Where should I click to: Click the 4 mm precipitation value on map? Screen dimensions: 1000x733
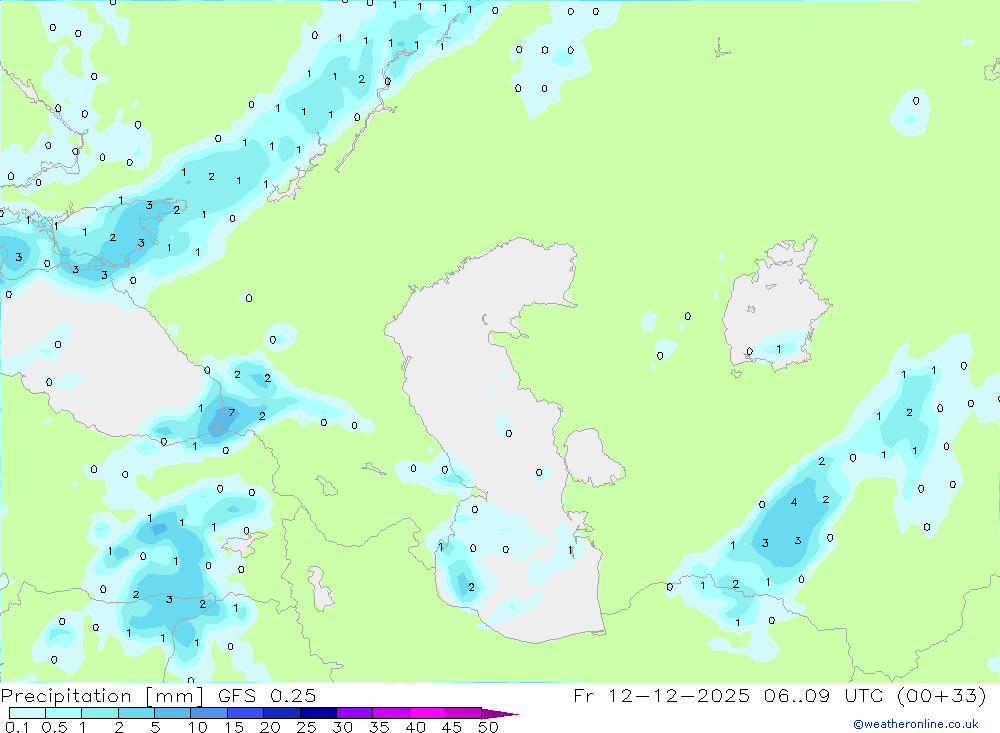click(x=794, y=502)
